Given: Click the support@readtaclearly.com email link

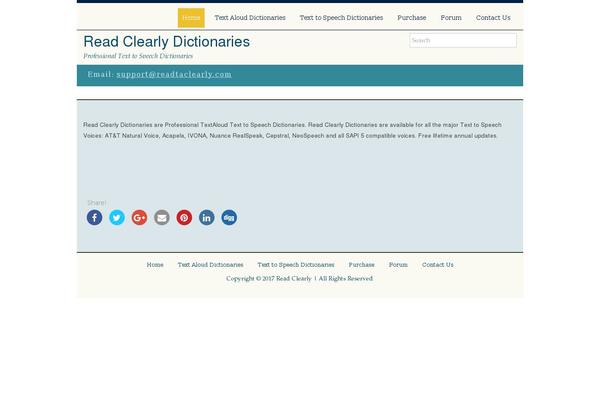Looking at the screenshot, I should pyautogui.click(x=174, y=74).
